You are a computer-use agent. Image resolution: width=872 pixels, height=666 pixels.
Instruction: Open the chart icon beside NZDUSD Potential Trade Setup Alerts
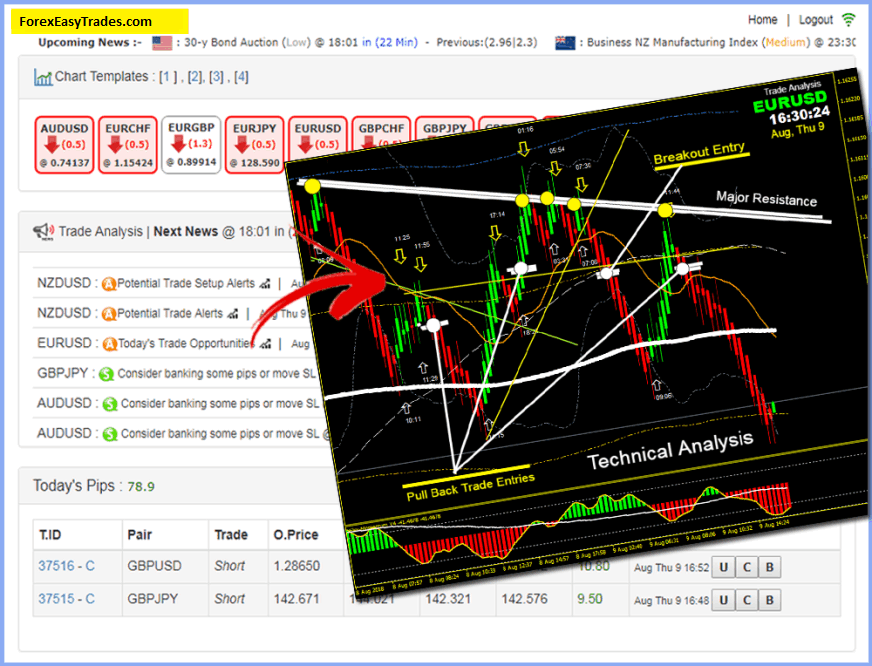(x=265, y=284)
